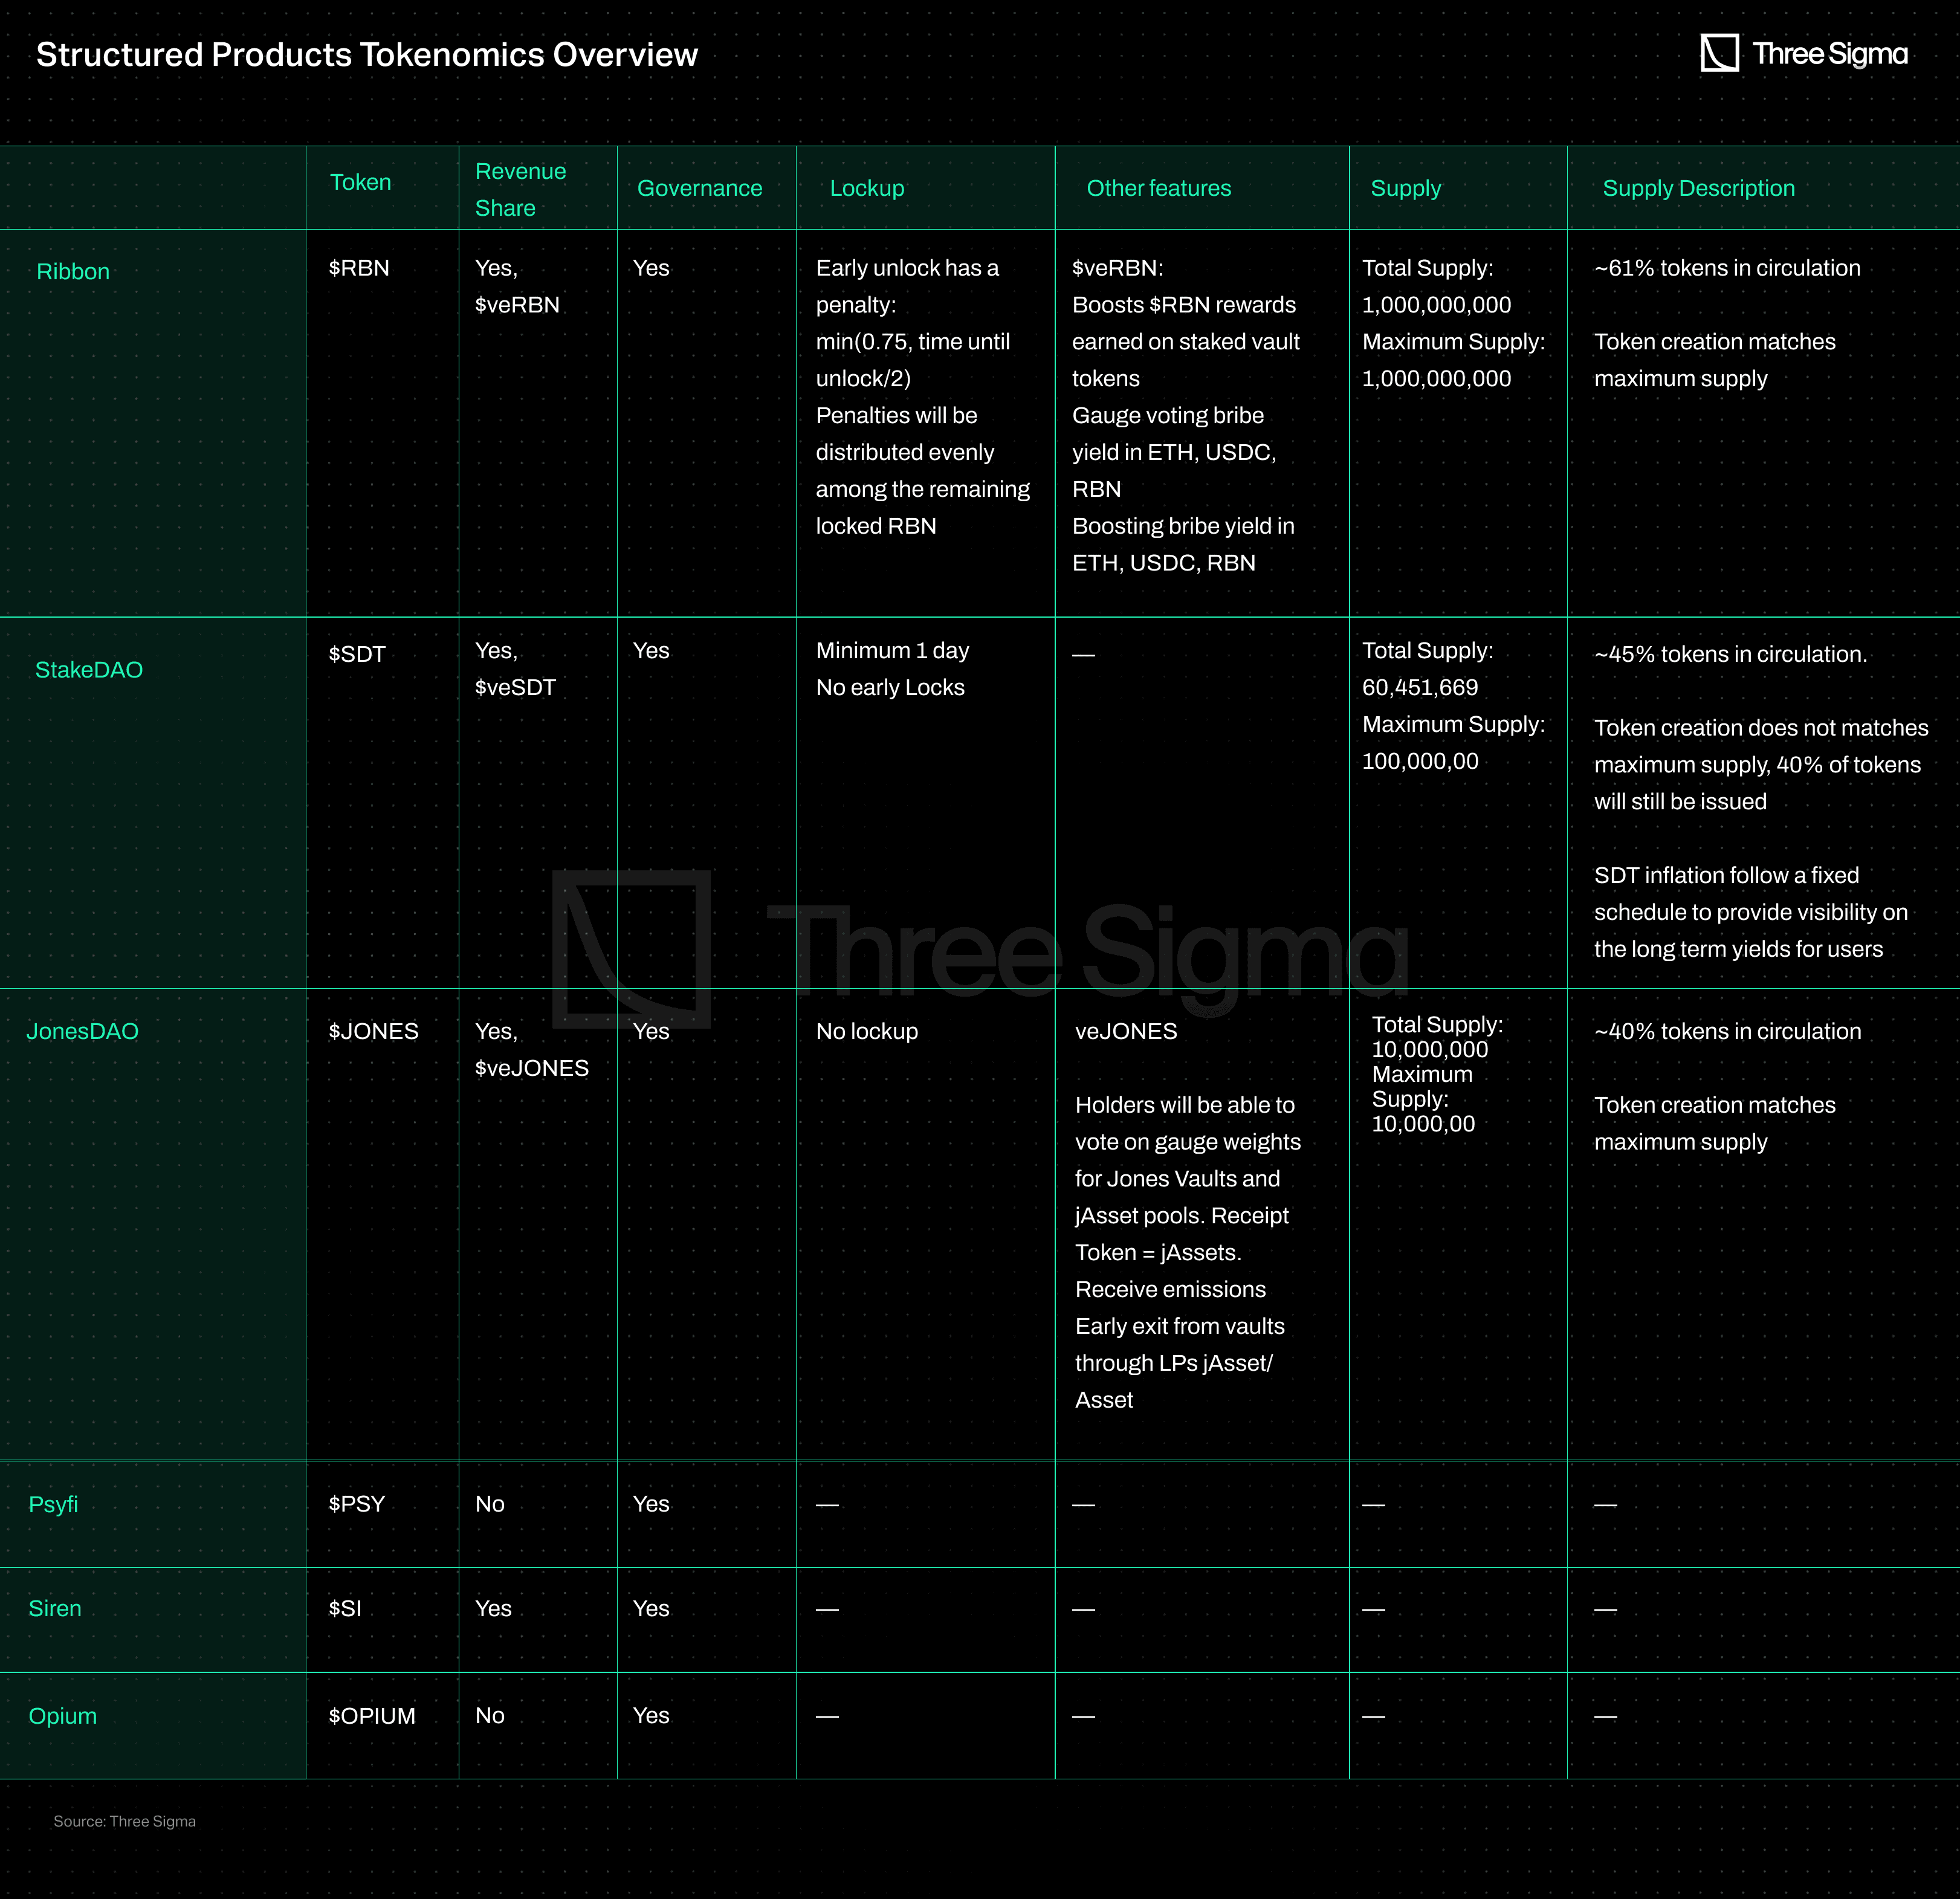This screenshot has height=1899, width=1960.
Task: Select the JonesDAO row label
Action: coord(82,1031)
